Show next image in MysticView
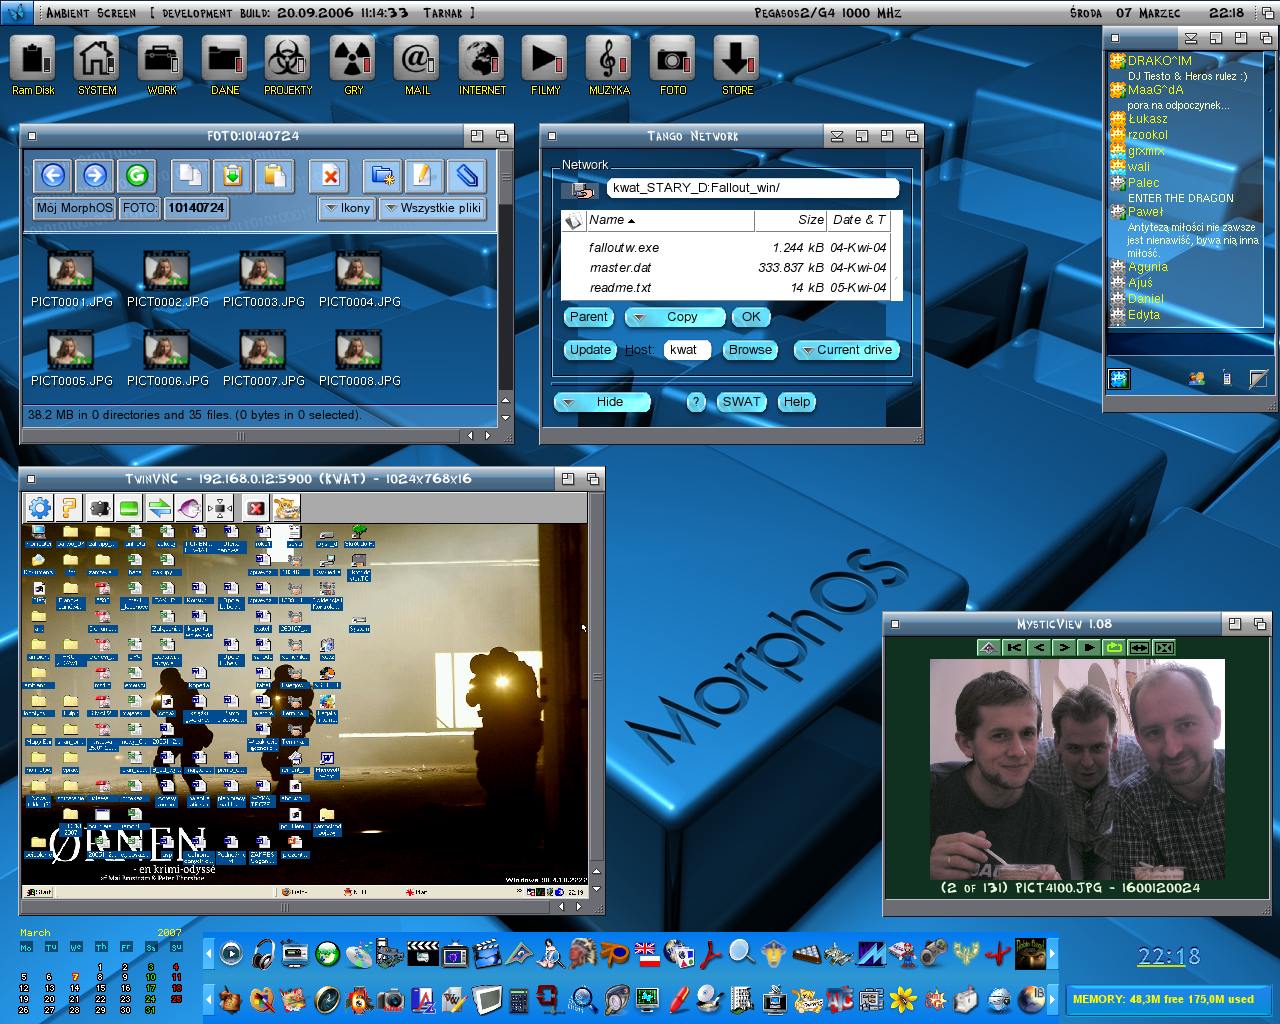The width and height of the screenshot is (1280, 1024). pyautogui.click(x=1063, y=648)
